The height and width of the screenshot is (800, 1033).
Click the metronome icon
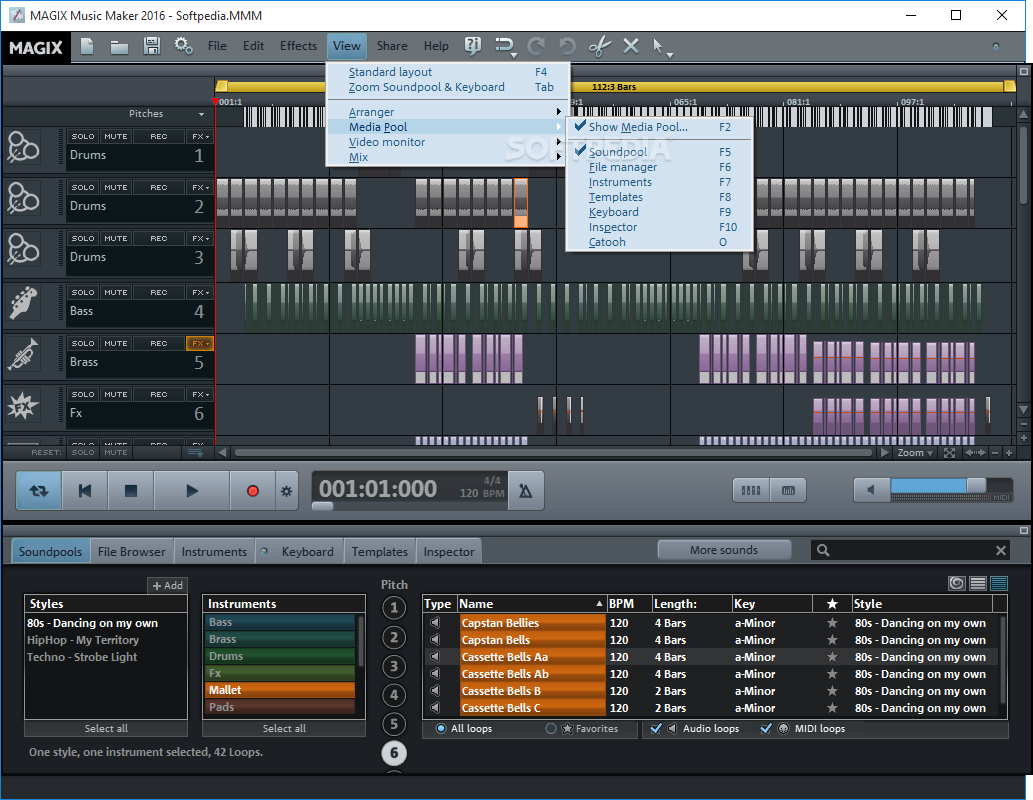tap(526, 491)
